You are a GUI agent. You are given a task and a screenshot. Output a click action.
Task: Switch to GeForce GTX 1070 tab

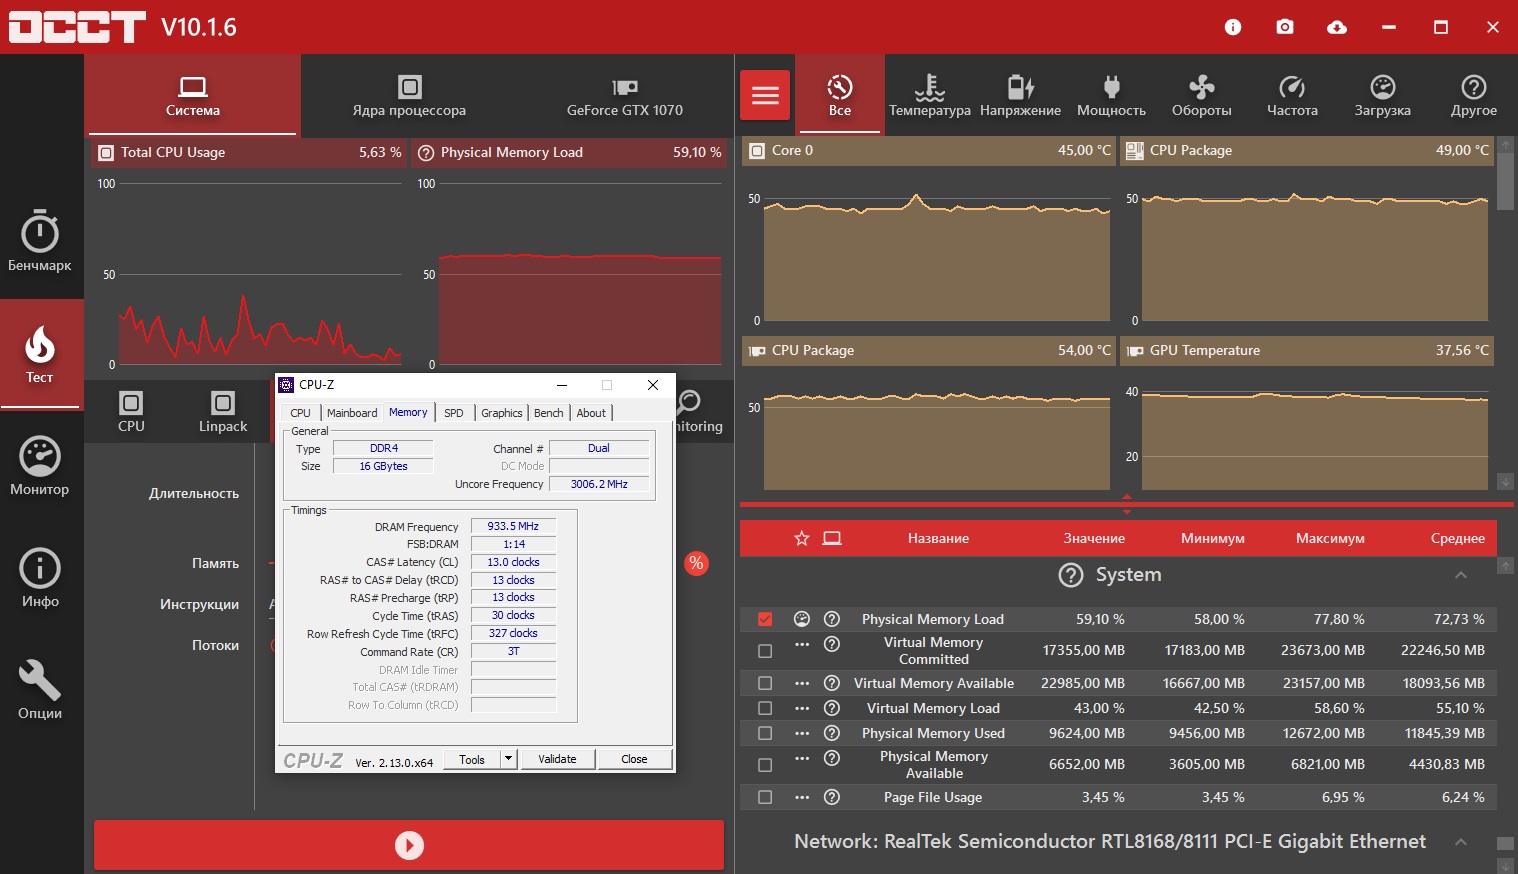625,95
